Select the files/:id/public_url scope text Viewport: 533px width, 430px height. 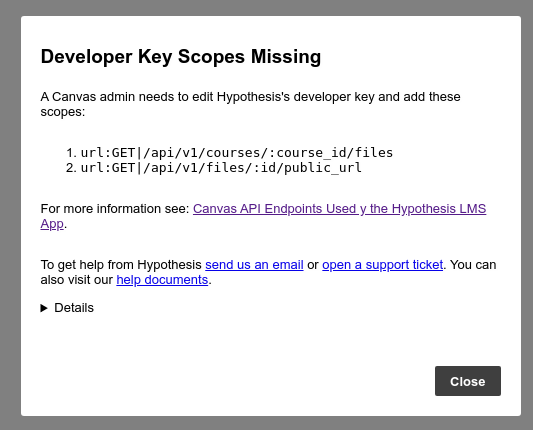[221, 168]
